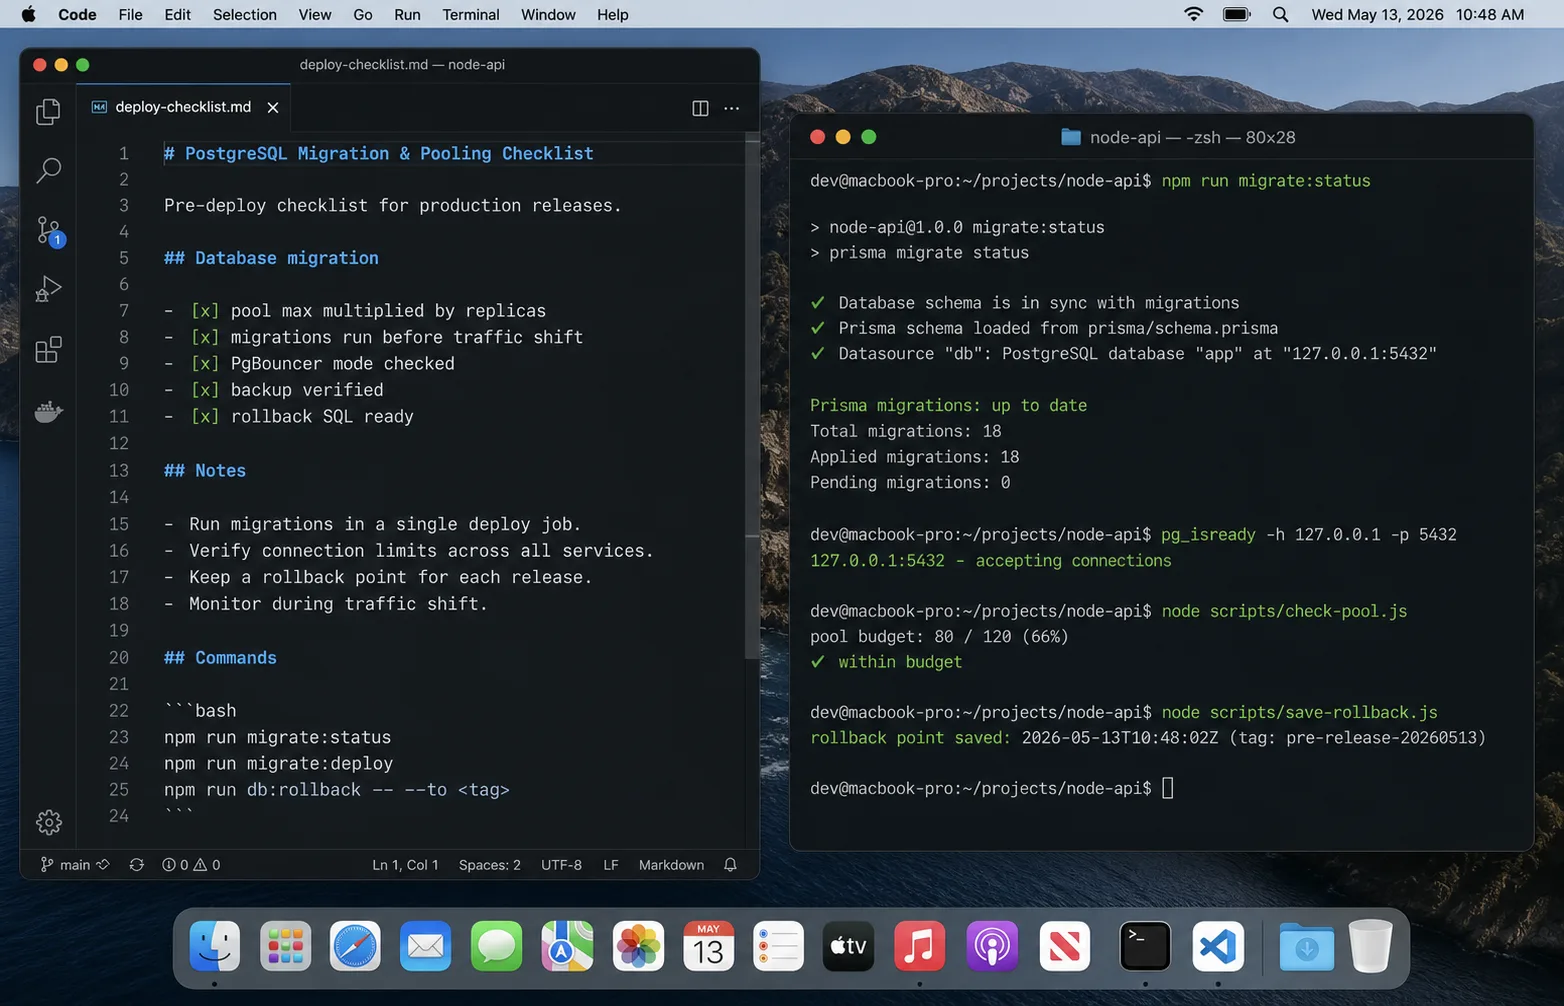Open Reminders from the Dock

pyautogui.click(x=778, y=946)
